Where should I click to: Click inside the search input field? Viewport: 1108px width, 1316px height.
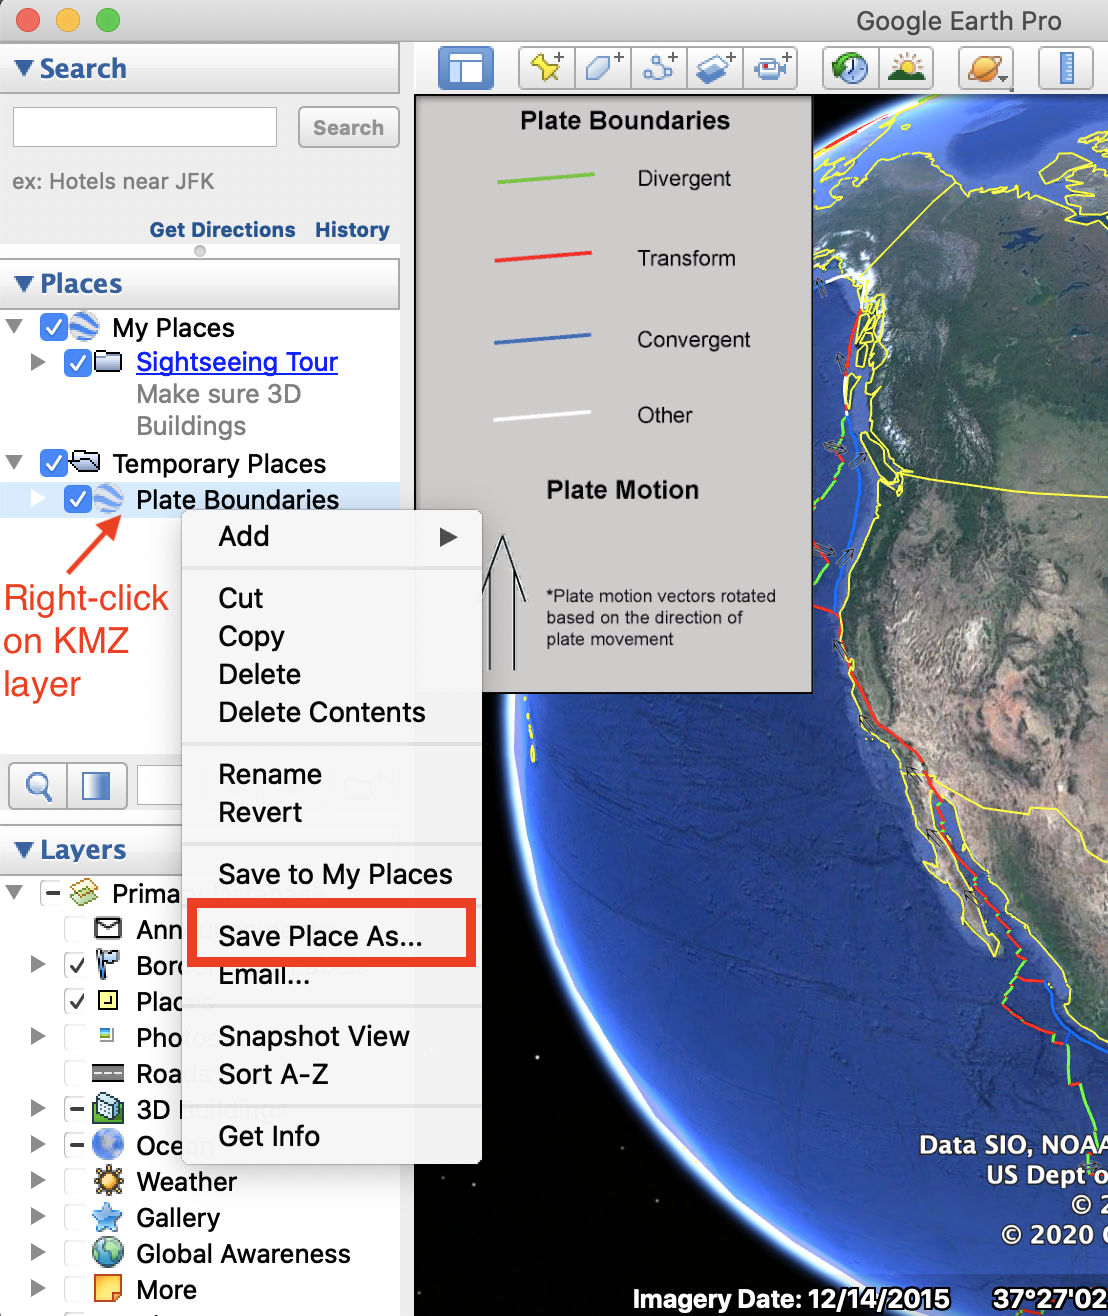[144, 127]
